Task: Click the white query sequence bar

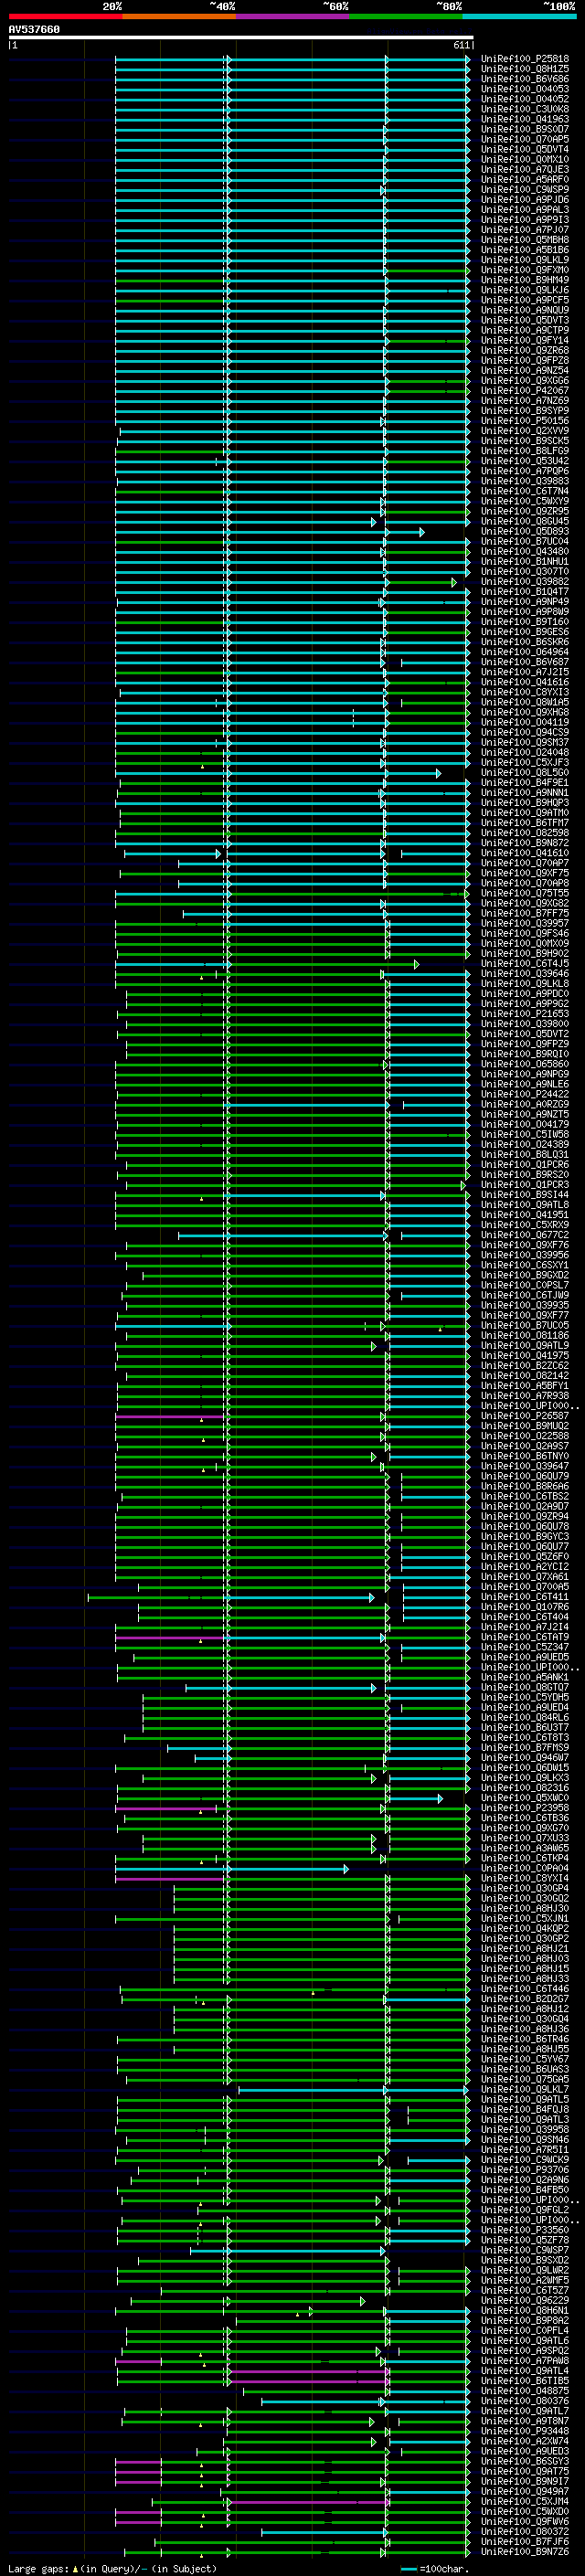Action: tap(241, 38)
